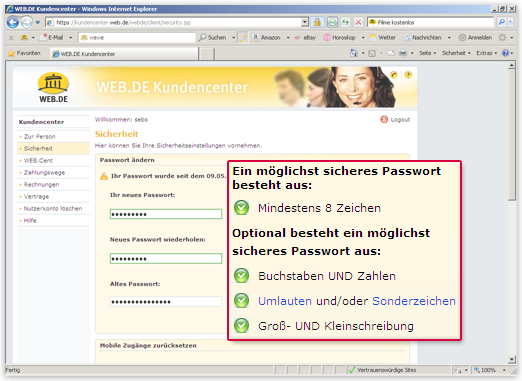The height and width of the screenshot is (381, 522).
Task: Click the WEB.DE logo toolbar icon
Action: pyautogui.click(x=24, y=38)
